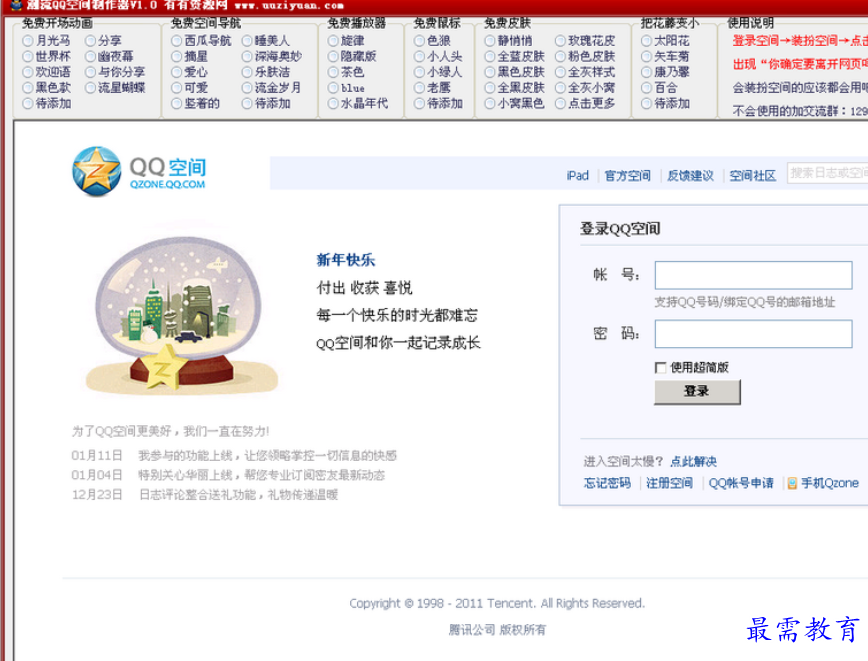The height and width of the screenshot is (661, 868).
Task: Choose the 全灰小窝 skin
Action: coord(560,87)
